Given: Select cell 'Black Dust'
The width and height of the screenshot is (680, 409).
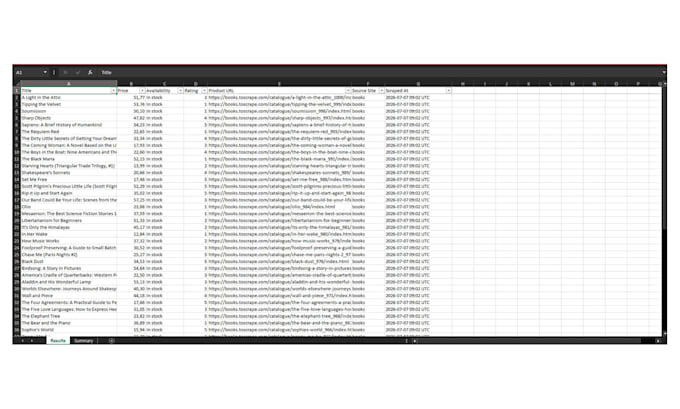Looking at the screenshot, I should point(69,262).
